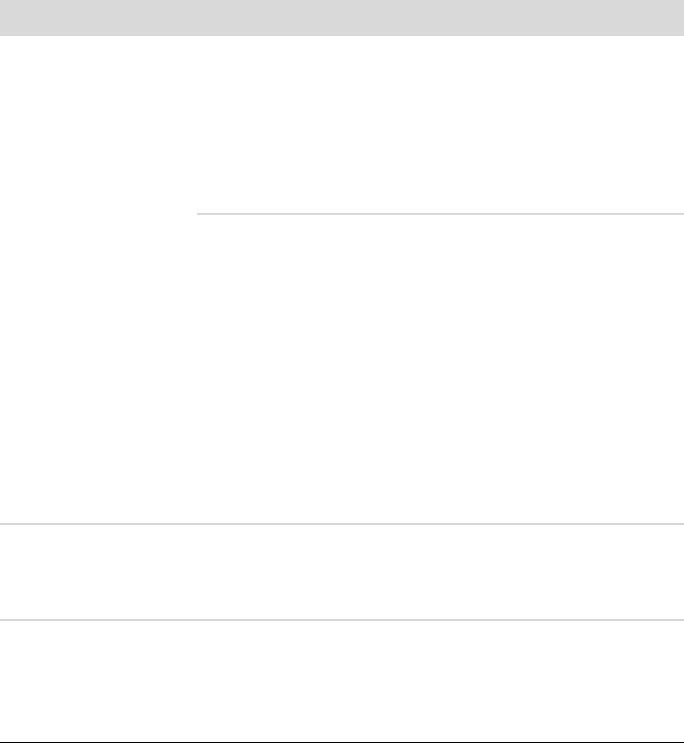Click the empty left column beside the short divider

(98, 280)
